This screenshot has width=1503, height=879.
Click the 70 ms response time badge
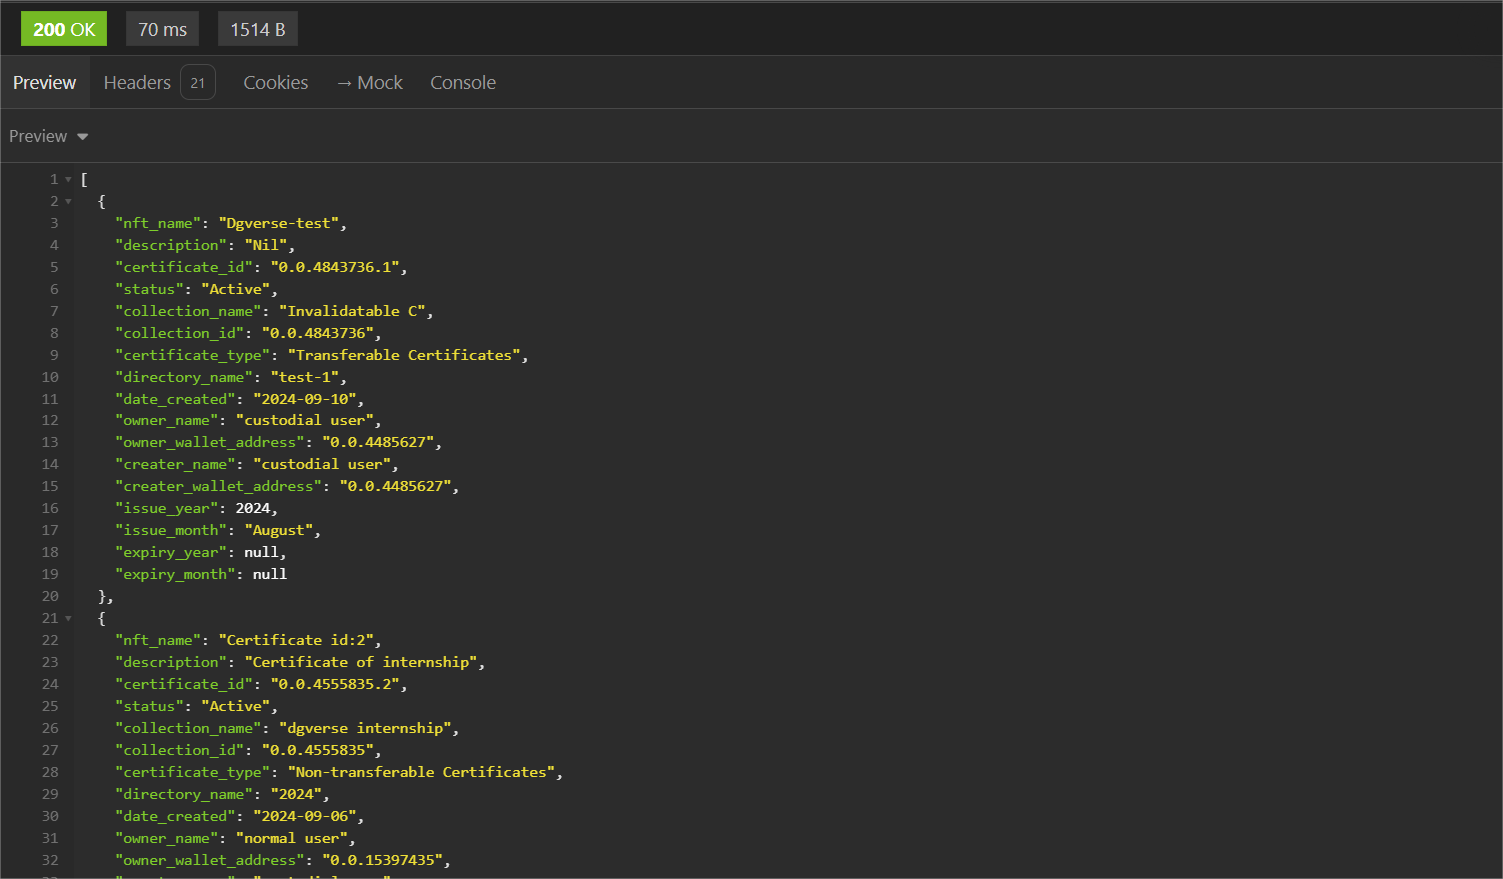tap(161, 28)
